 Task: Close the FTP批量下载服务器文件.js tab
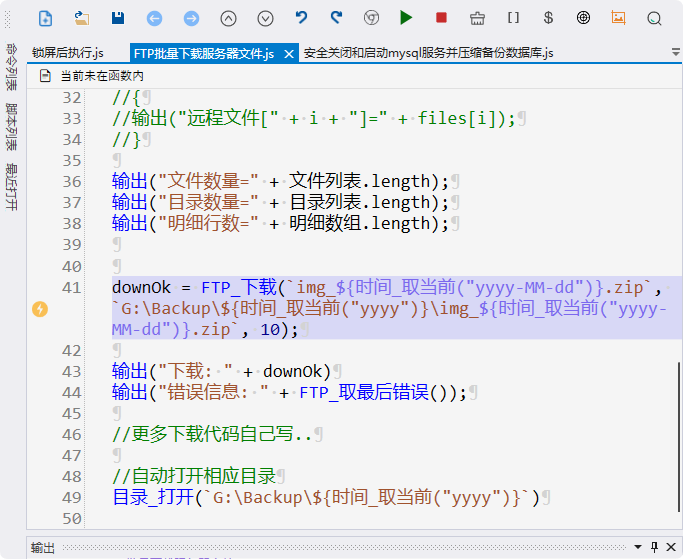(288, 53)
